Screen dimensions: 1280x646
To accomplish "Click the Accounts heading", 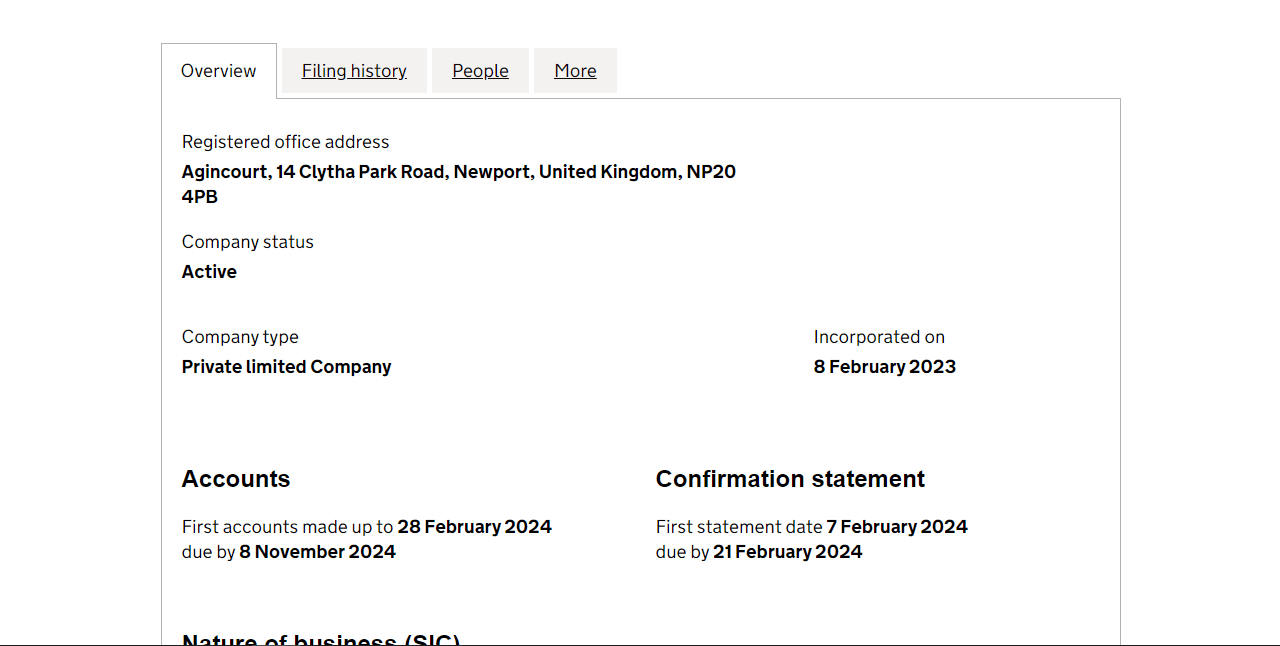I will point(236,479).
